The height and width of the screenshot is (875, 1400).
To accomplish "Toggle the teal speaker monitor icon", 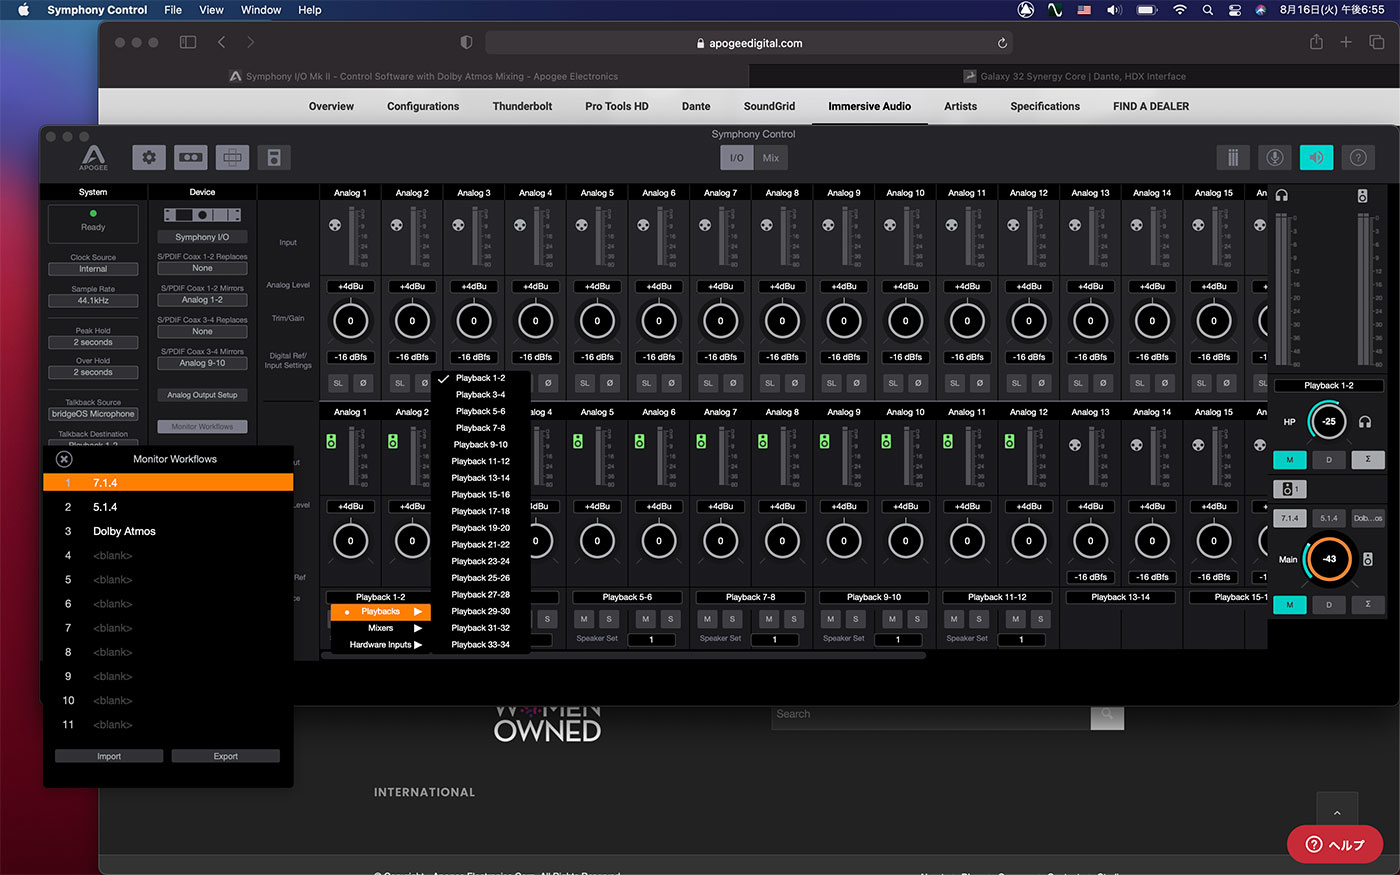I will [1316, 157].
